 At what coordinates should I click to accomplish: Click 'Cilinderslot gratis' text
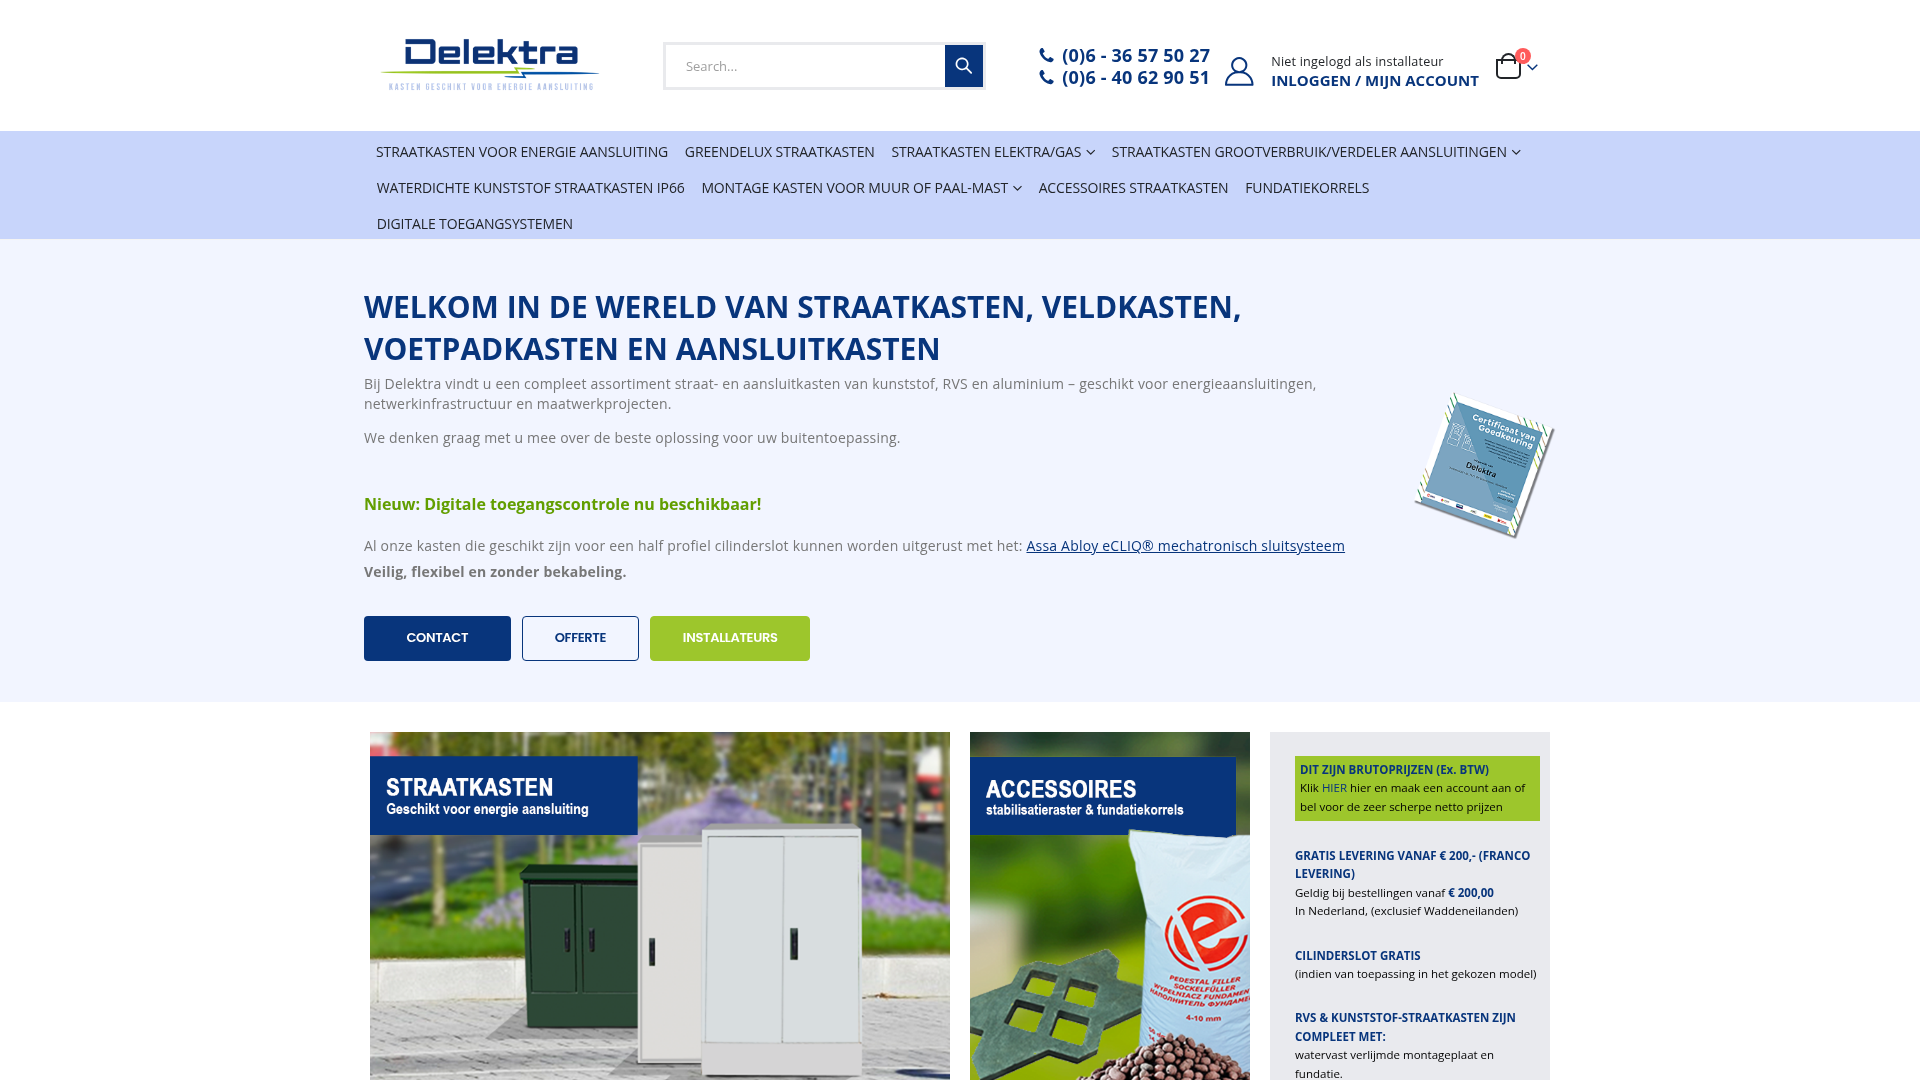click(x=1357, y=956)
